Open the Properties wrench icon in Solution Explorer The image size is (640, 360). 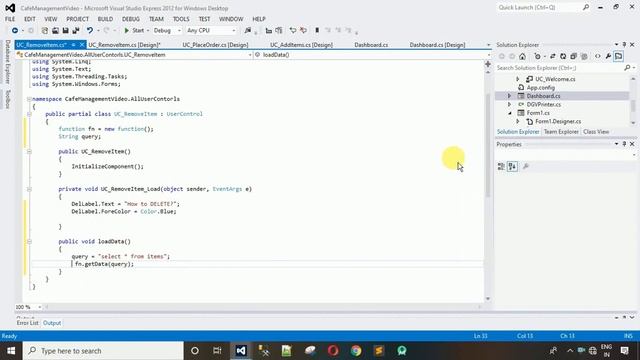coord(608,56)
